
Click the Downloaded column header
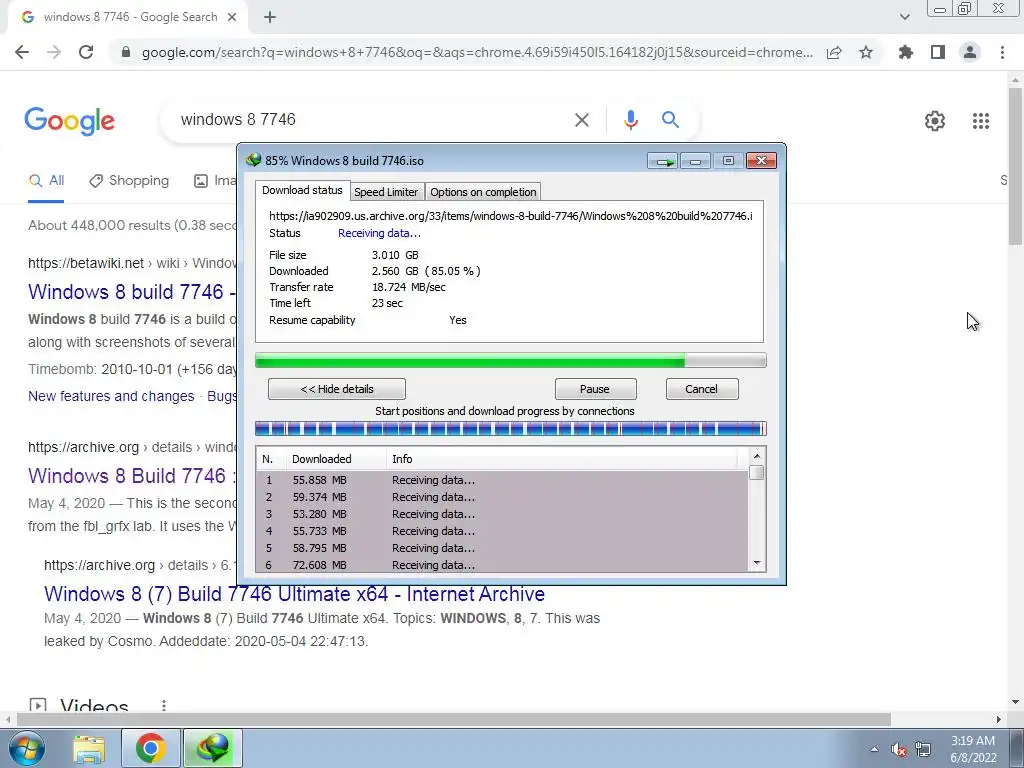point(335,459)
